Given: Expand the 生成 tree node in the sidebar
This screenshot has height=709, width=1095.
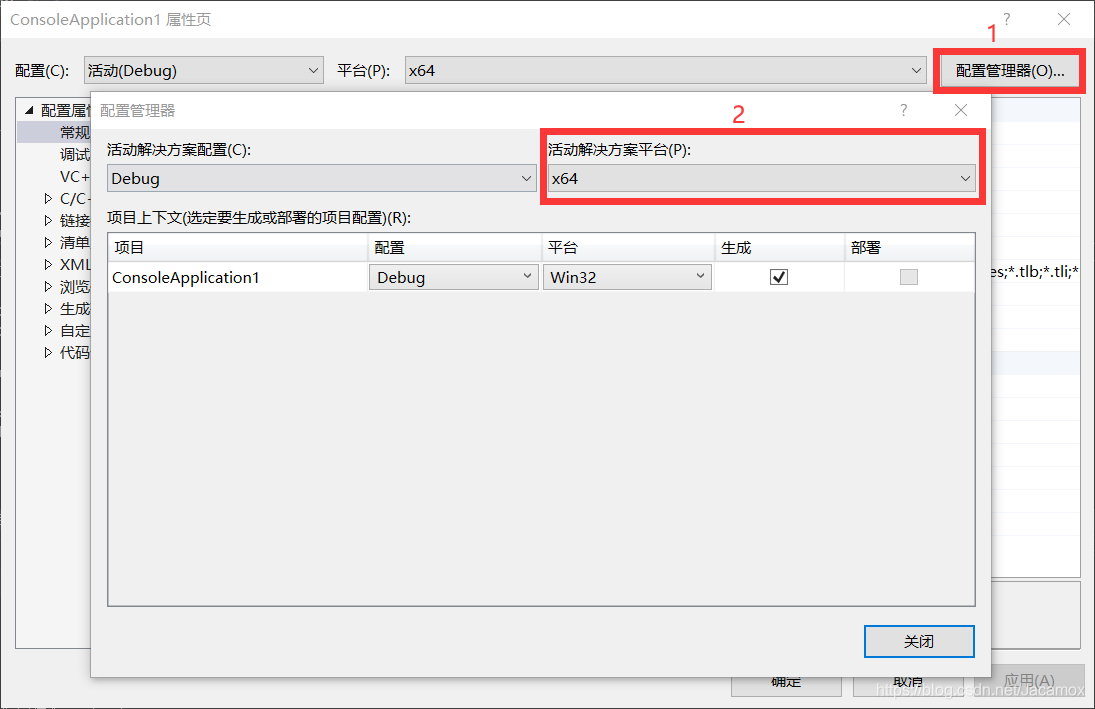Looking at the screenshot, I should [x=48, y=308].
